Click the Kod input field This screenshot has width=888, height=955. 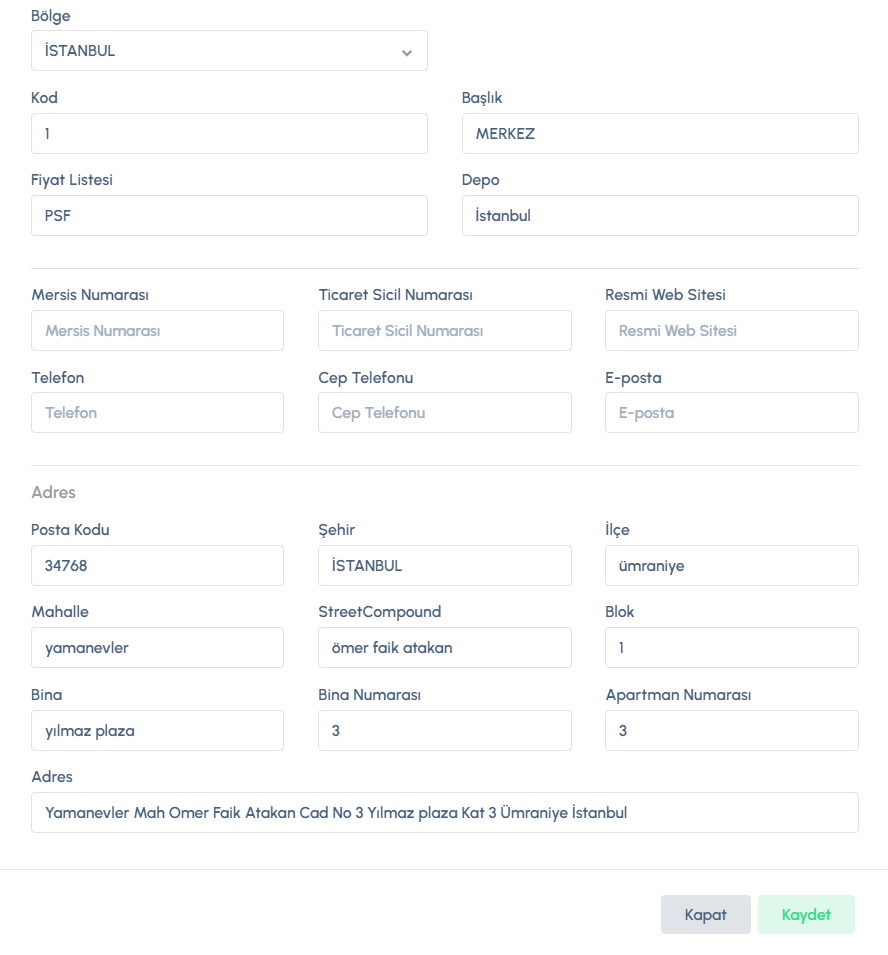[229, 133]
